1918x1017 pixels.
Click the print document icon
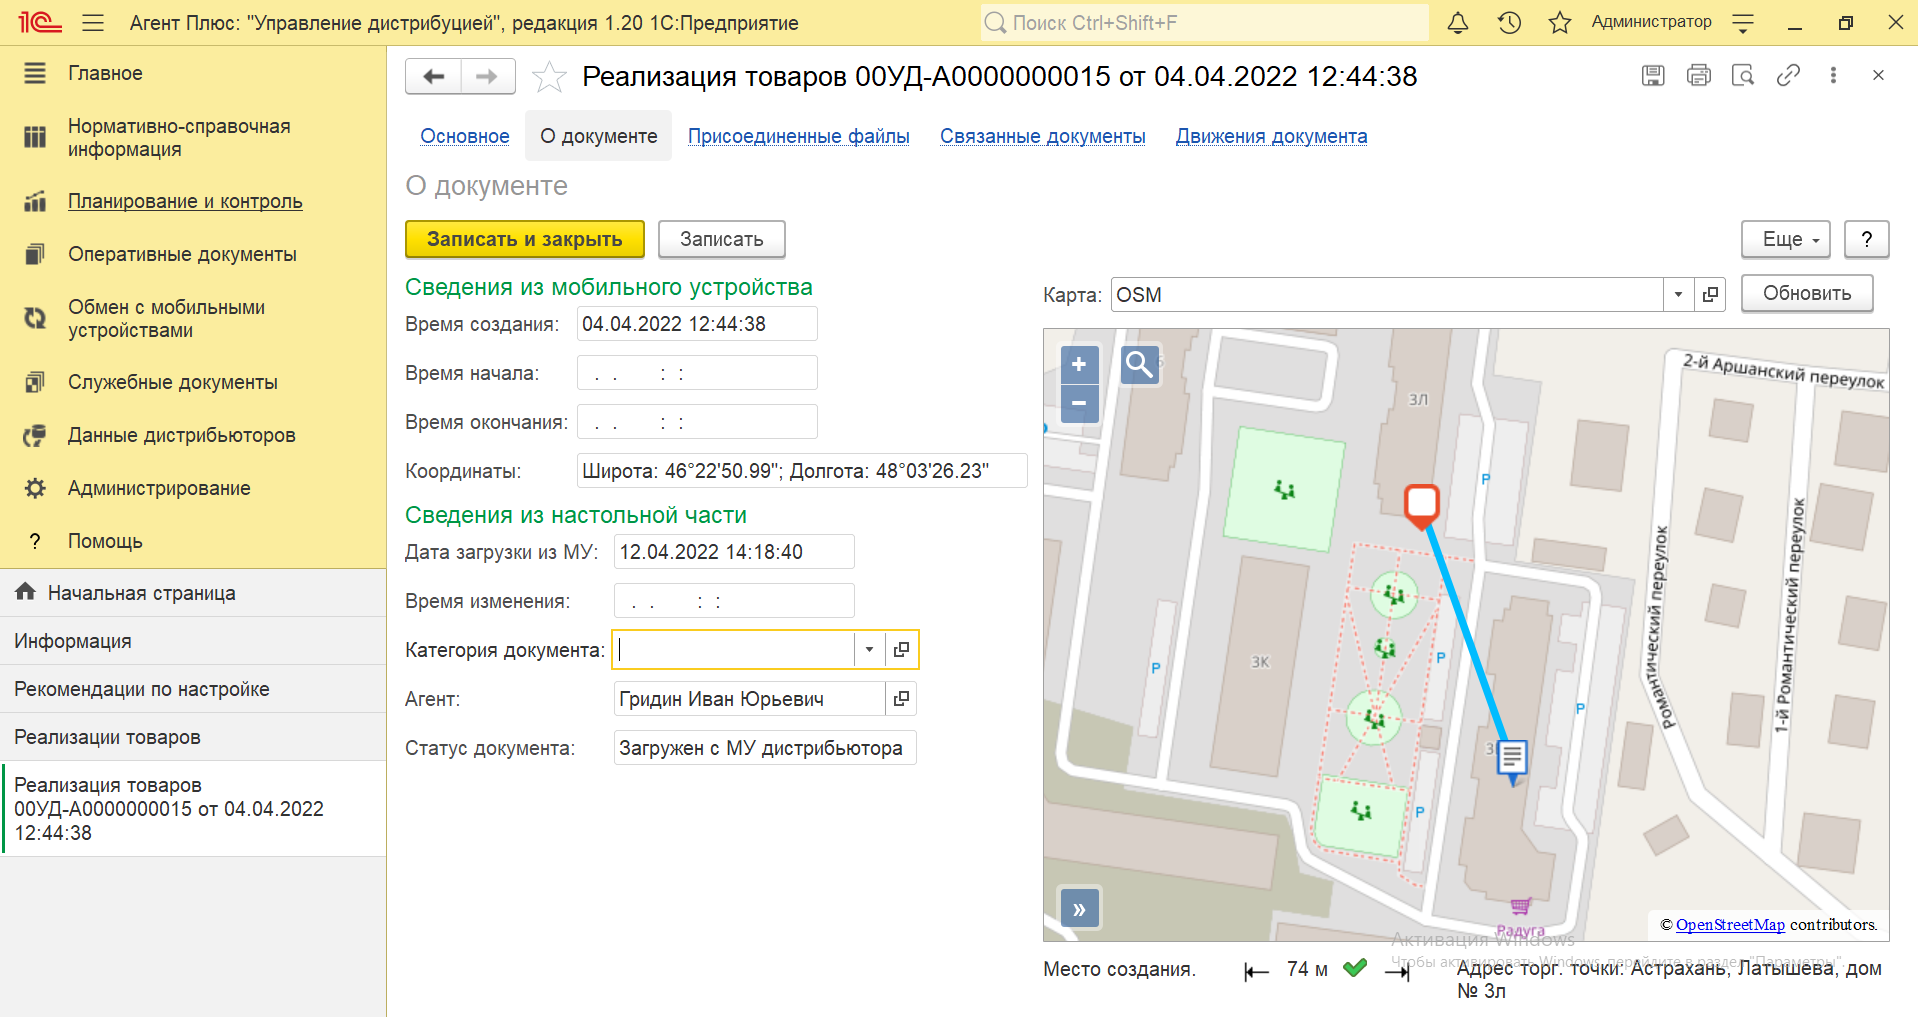pos(1698,76)
